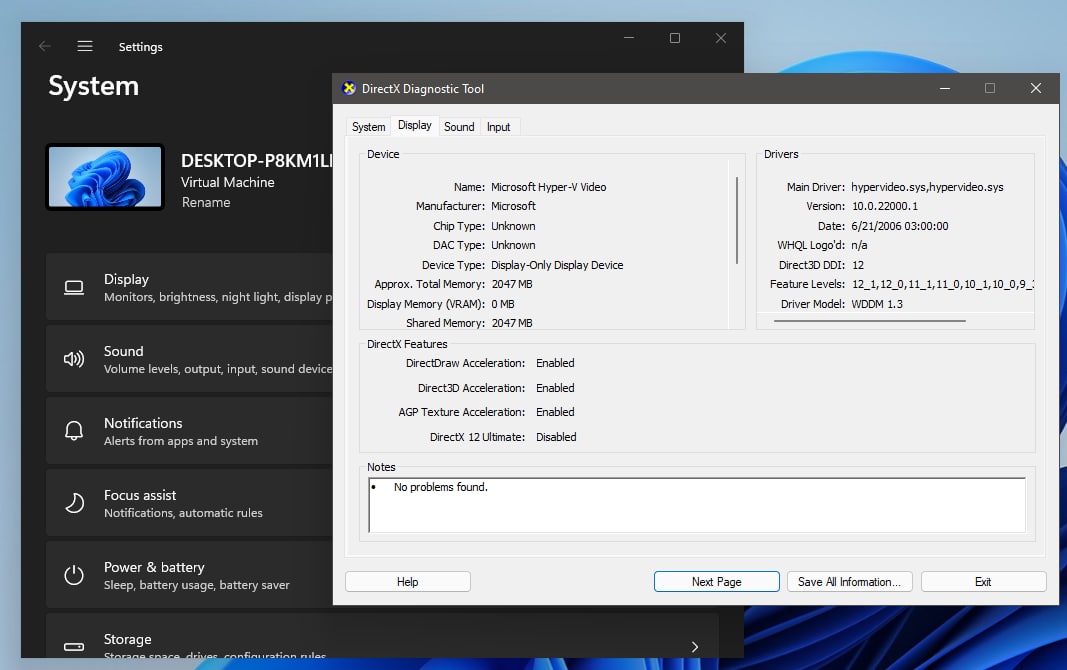The width and height of the screenshot is (1067, 670).
Task: Click the Storage drive icon
Action: (74, 646)
